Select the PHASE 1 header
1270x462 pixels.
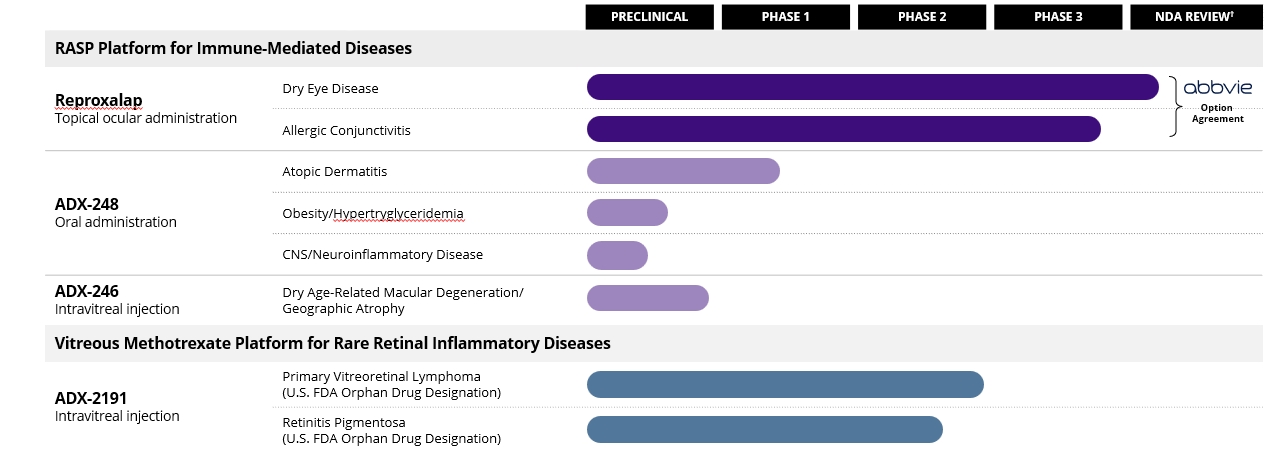785,17
